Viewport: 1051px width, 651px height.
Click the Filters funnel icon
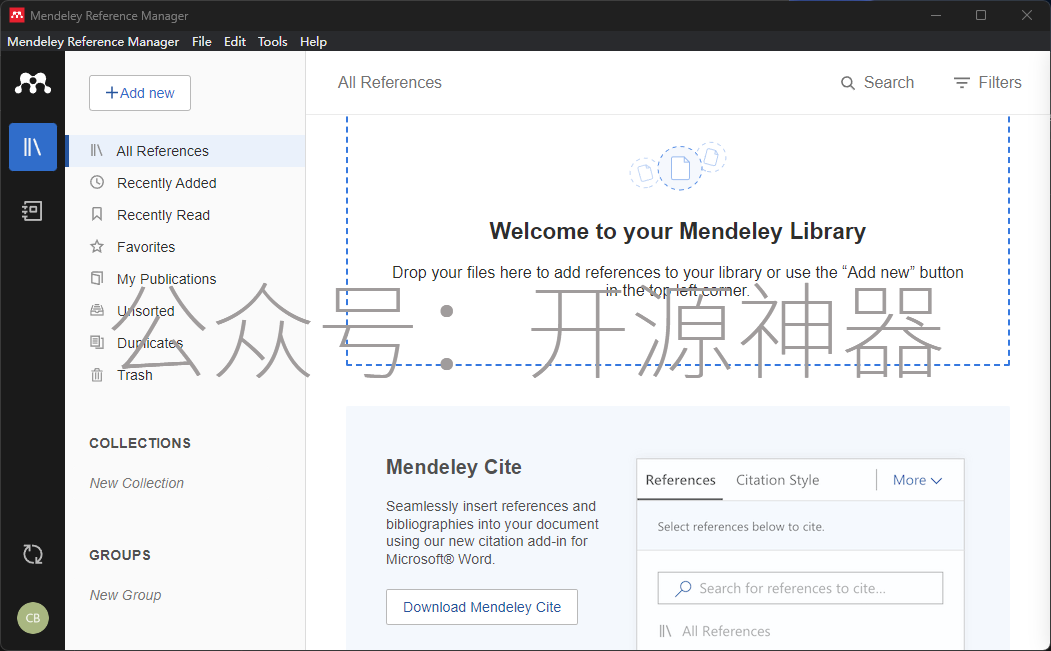962,82
